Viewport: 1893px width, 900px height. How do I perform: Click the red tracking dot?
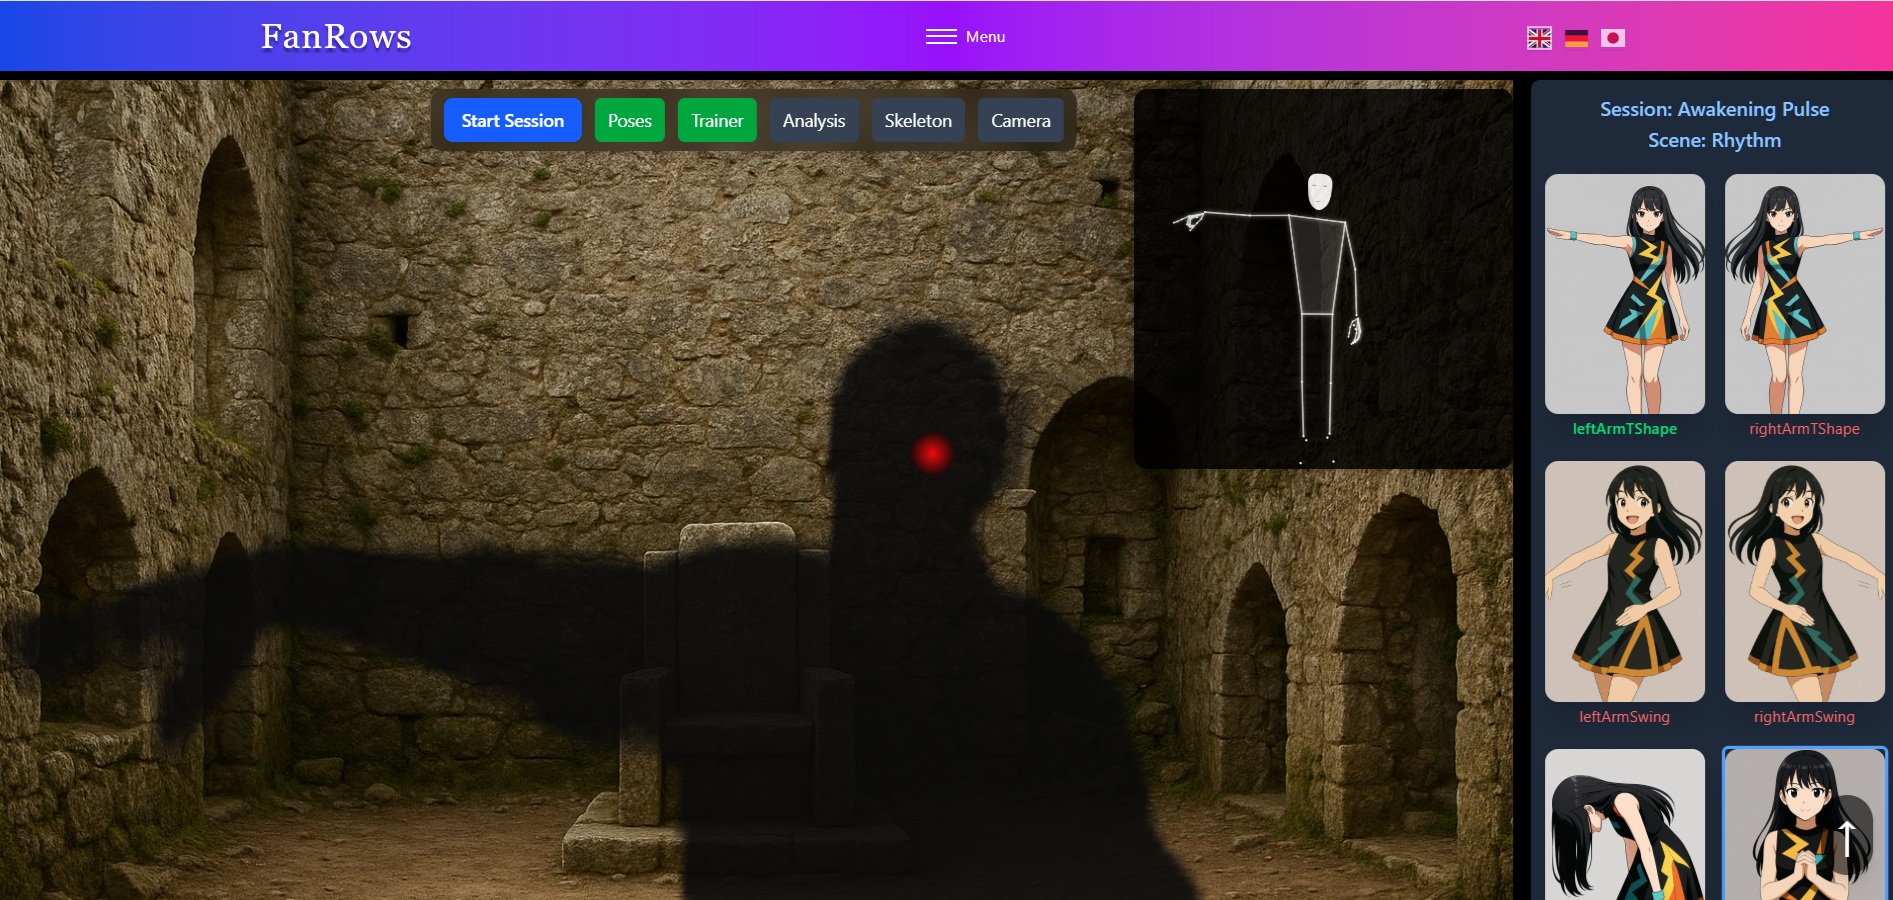point(931,453)
